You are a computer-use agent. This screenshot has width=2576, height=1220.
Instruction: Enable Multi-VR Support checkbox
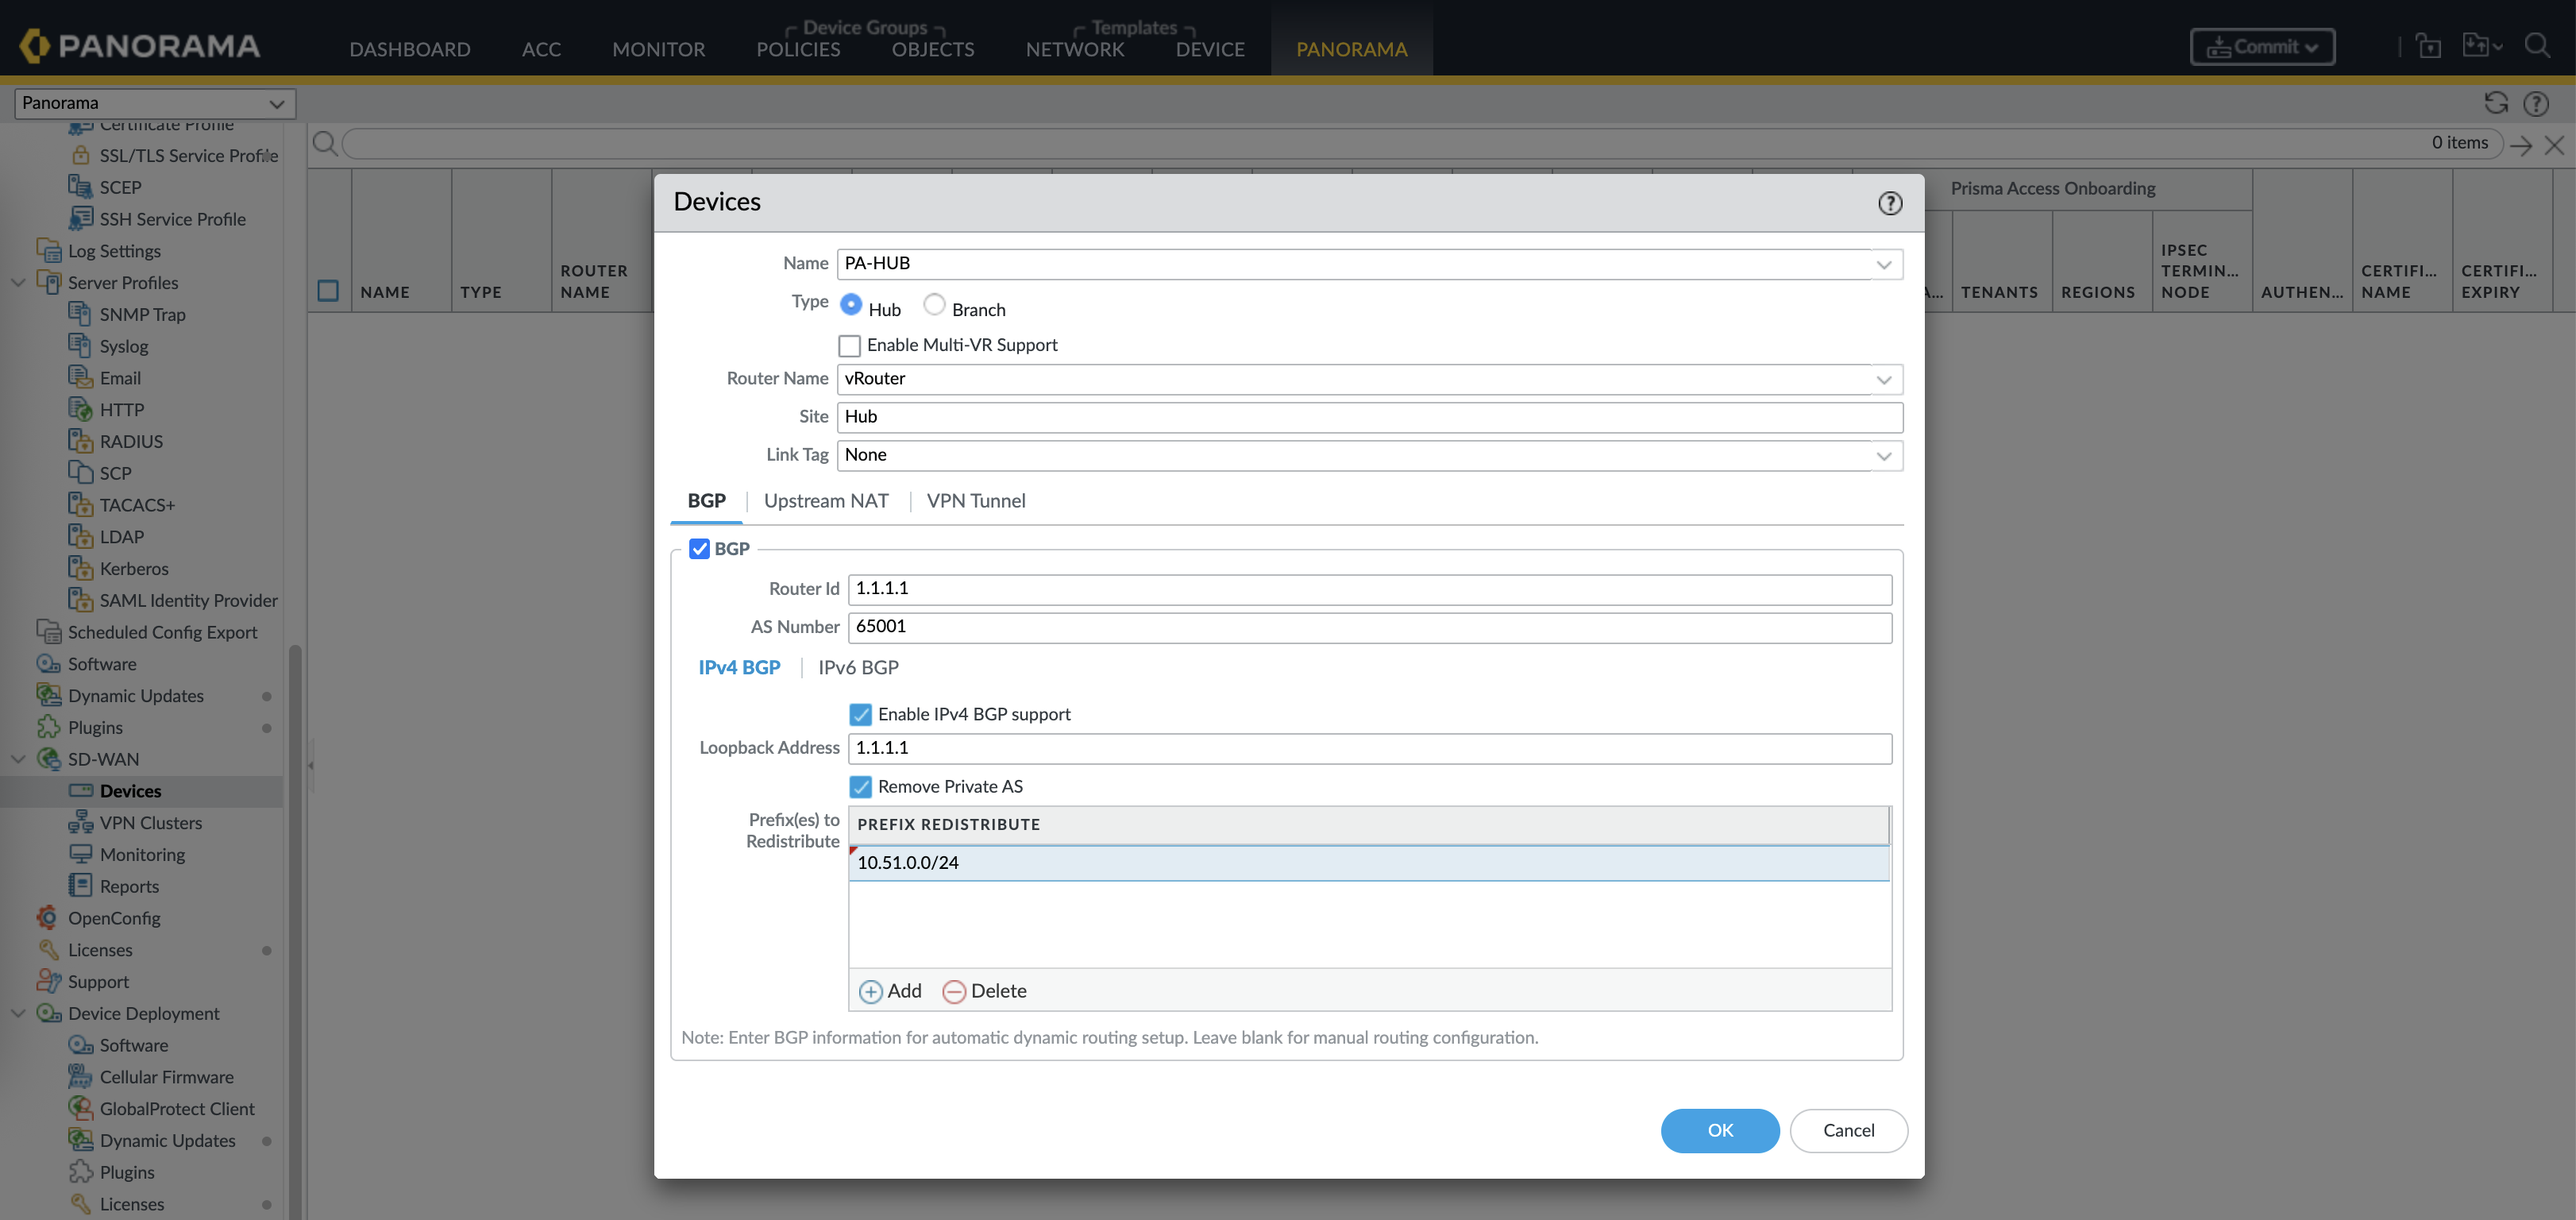849,345
